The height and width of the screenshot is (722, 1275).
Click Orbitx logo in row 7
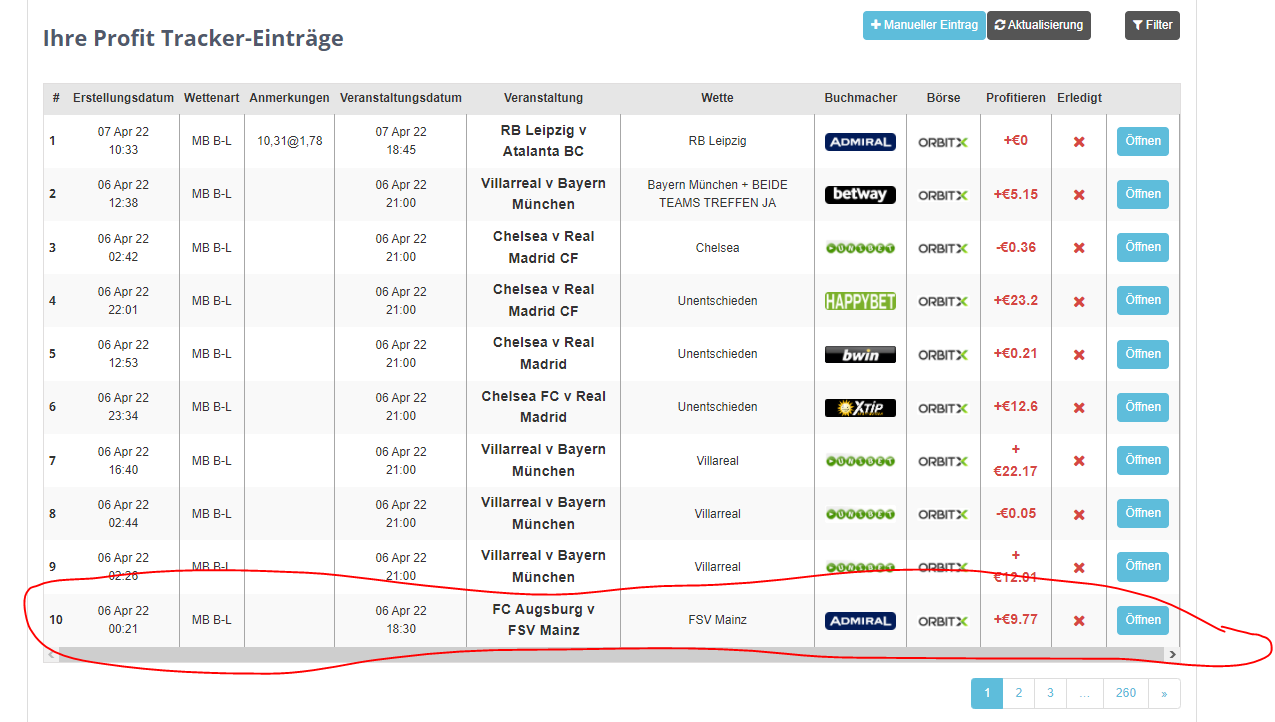coord(943,461)
